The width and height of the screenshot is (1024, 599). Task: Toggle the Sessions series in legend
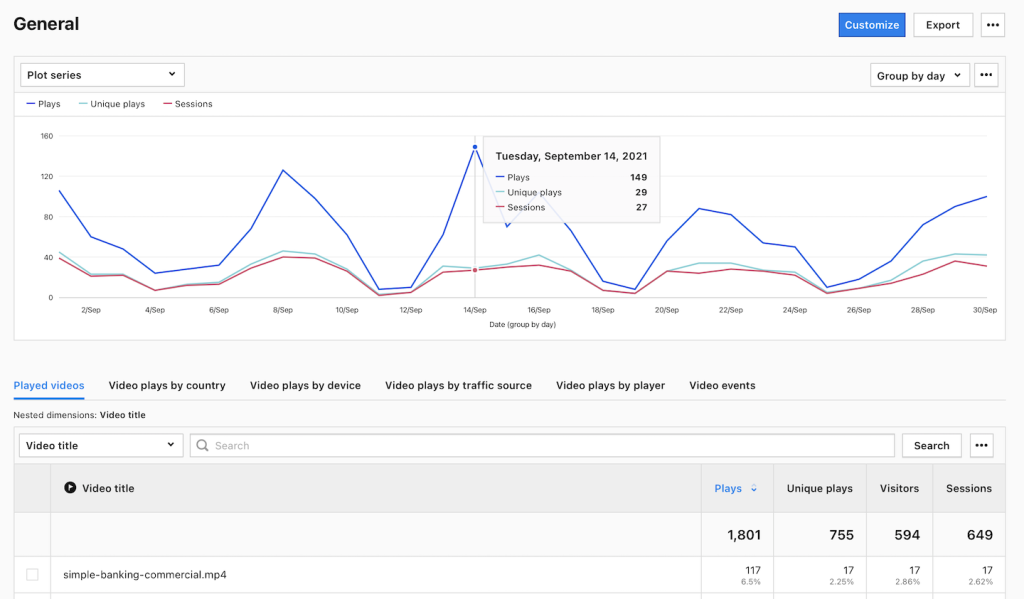point(187,104)
